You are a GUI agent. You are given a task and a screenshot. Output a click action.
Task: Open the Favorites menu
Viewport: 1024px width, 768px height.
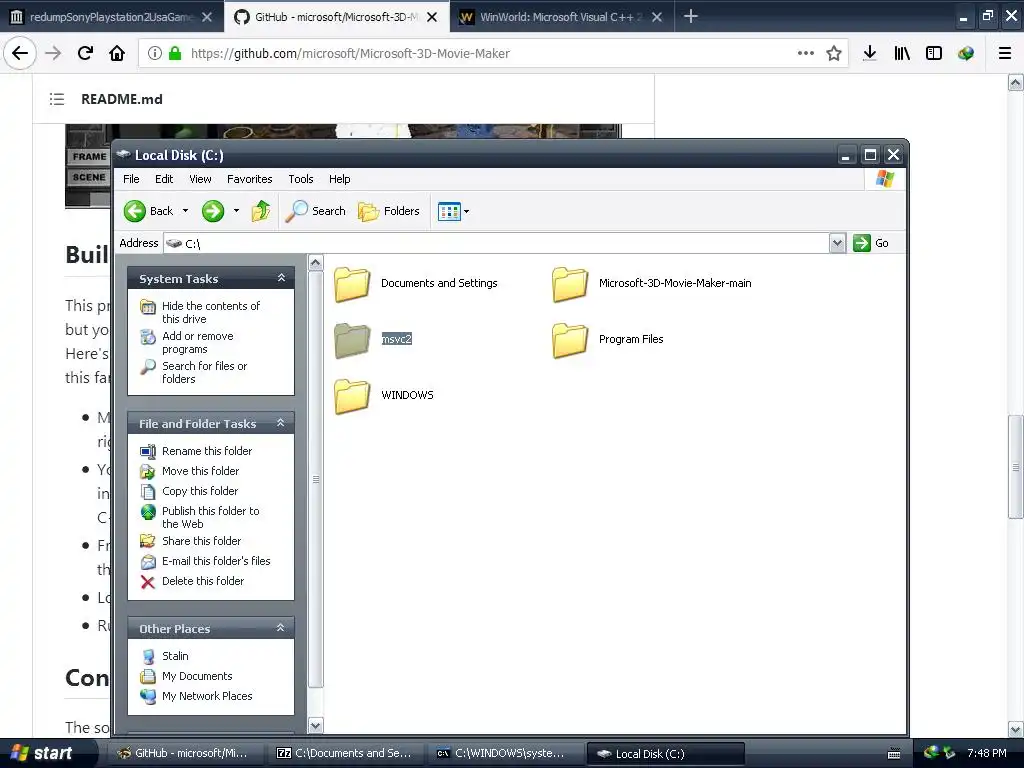[x=249, y=179]
